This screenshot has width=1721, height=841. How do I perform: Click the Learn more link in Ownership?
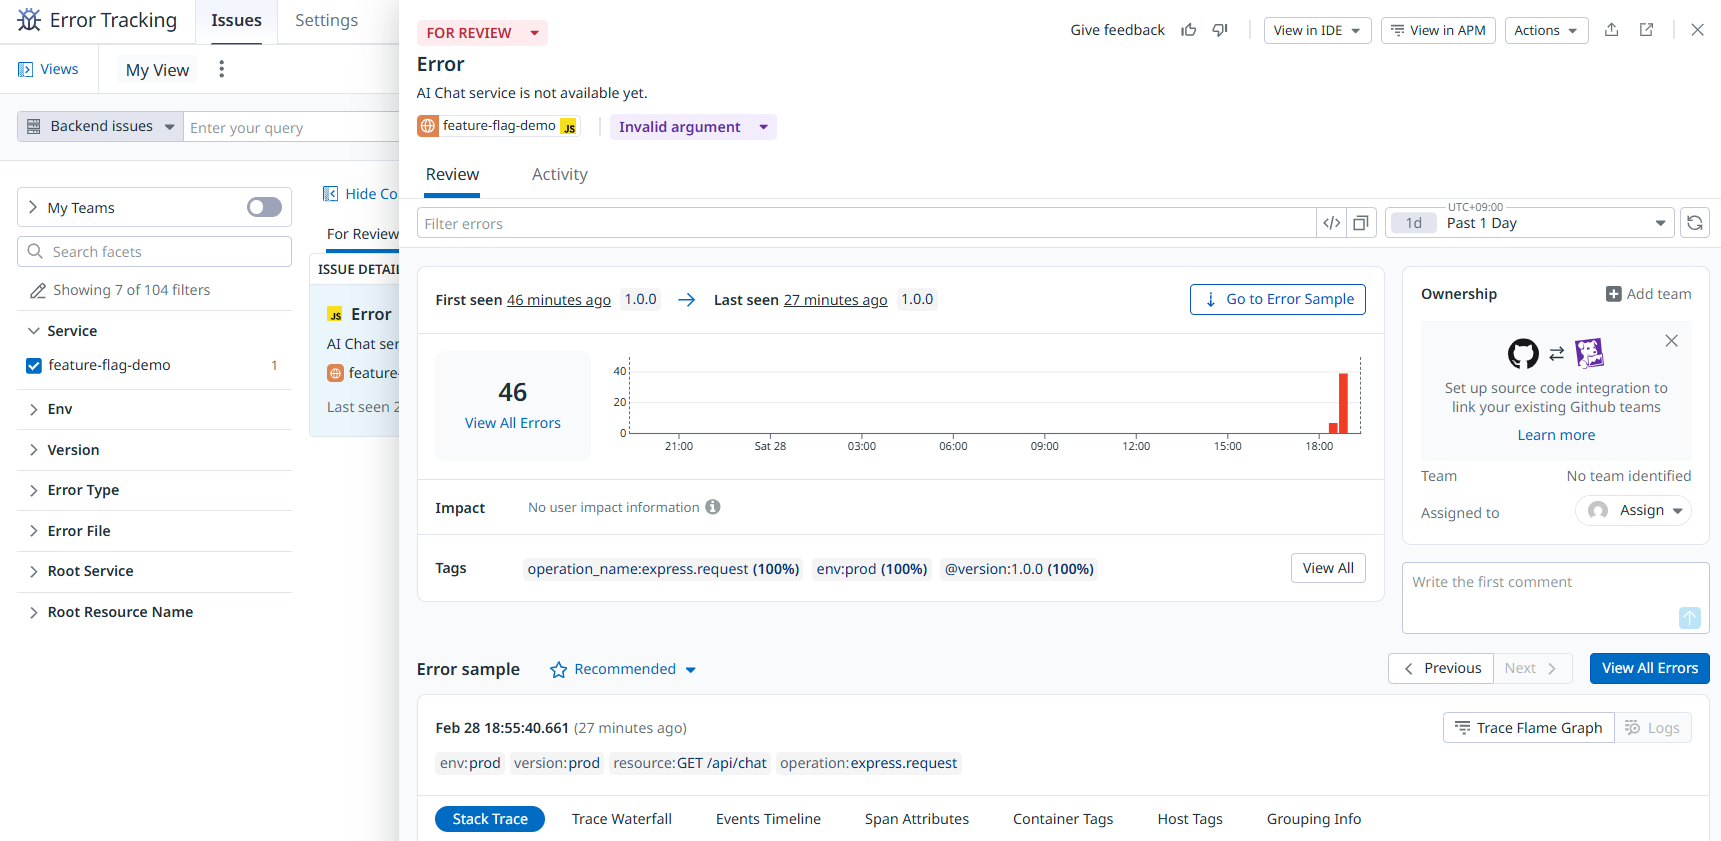click(1555, 435)
